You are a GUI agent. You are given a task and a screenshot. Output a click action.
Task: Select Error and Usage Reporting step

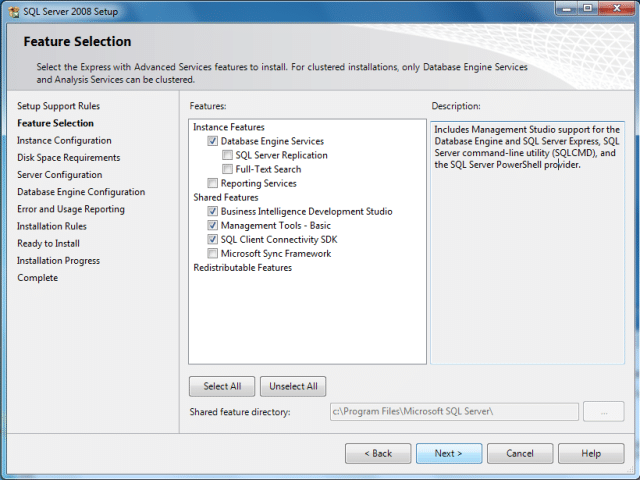click(71, 209)
